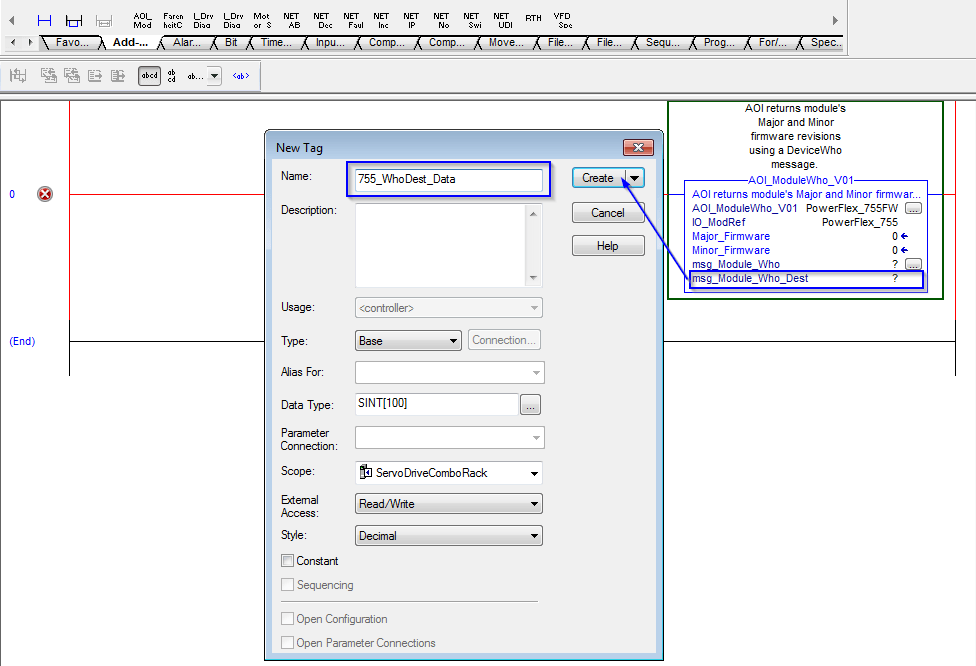Select the msg_Module_Who_Dest parameter row

(807, 279)
